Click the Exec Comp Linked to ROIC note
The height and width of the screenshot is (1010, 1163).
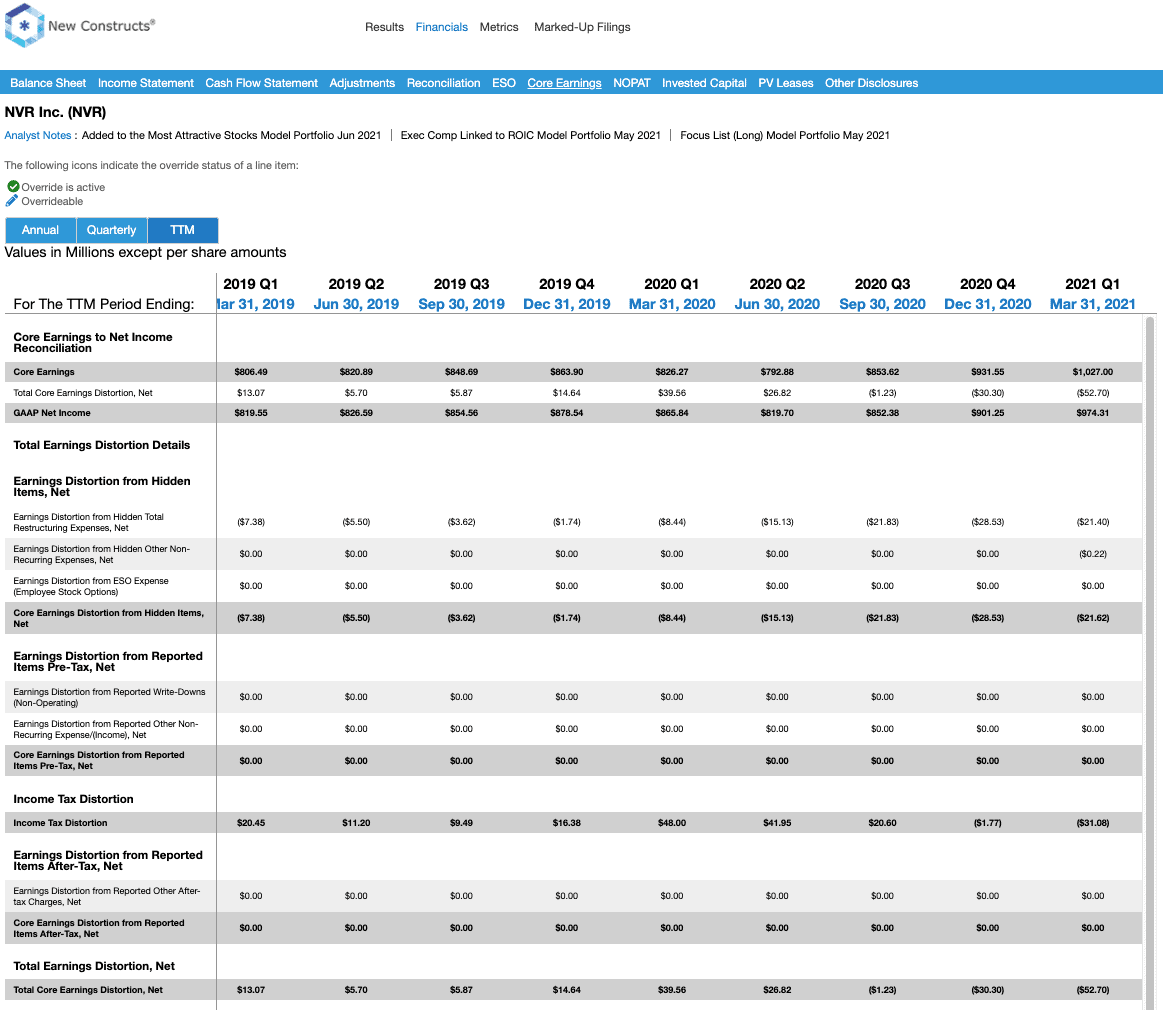(x=530, y=135)
